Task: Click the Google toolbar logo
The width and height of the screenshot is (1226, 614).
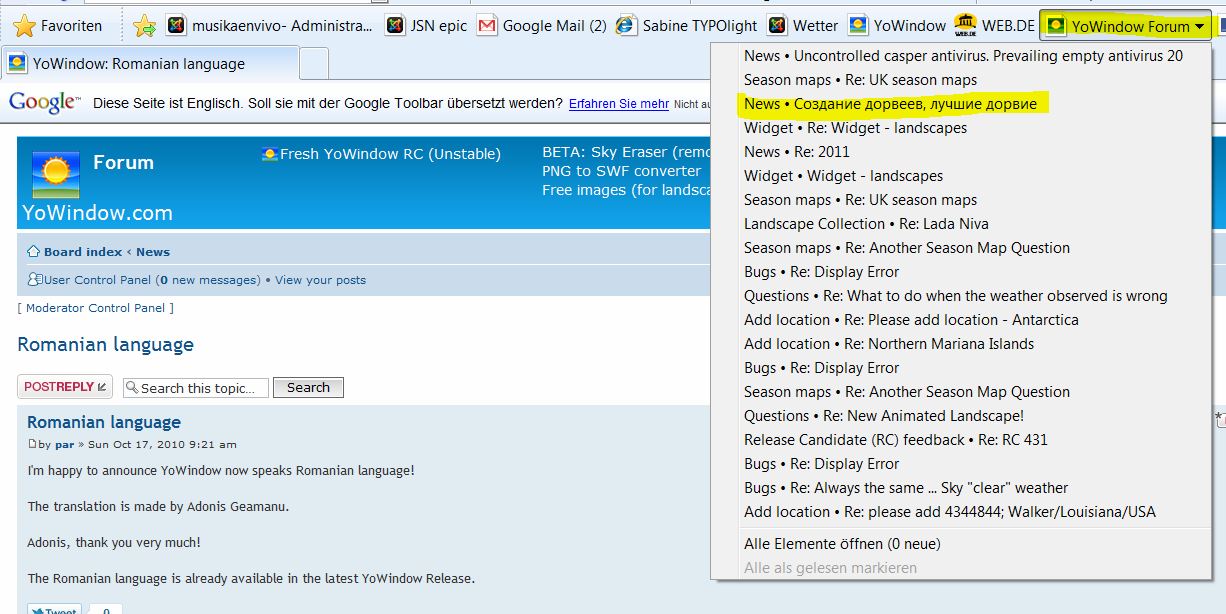Action: [43, 102]
